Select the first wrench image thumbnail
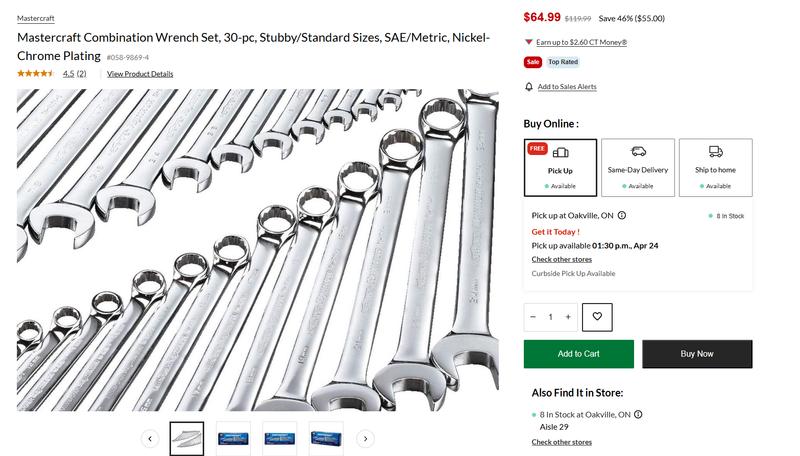This screenshot has height=456, width=800. pyautogui.click(x=186, y=438)
